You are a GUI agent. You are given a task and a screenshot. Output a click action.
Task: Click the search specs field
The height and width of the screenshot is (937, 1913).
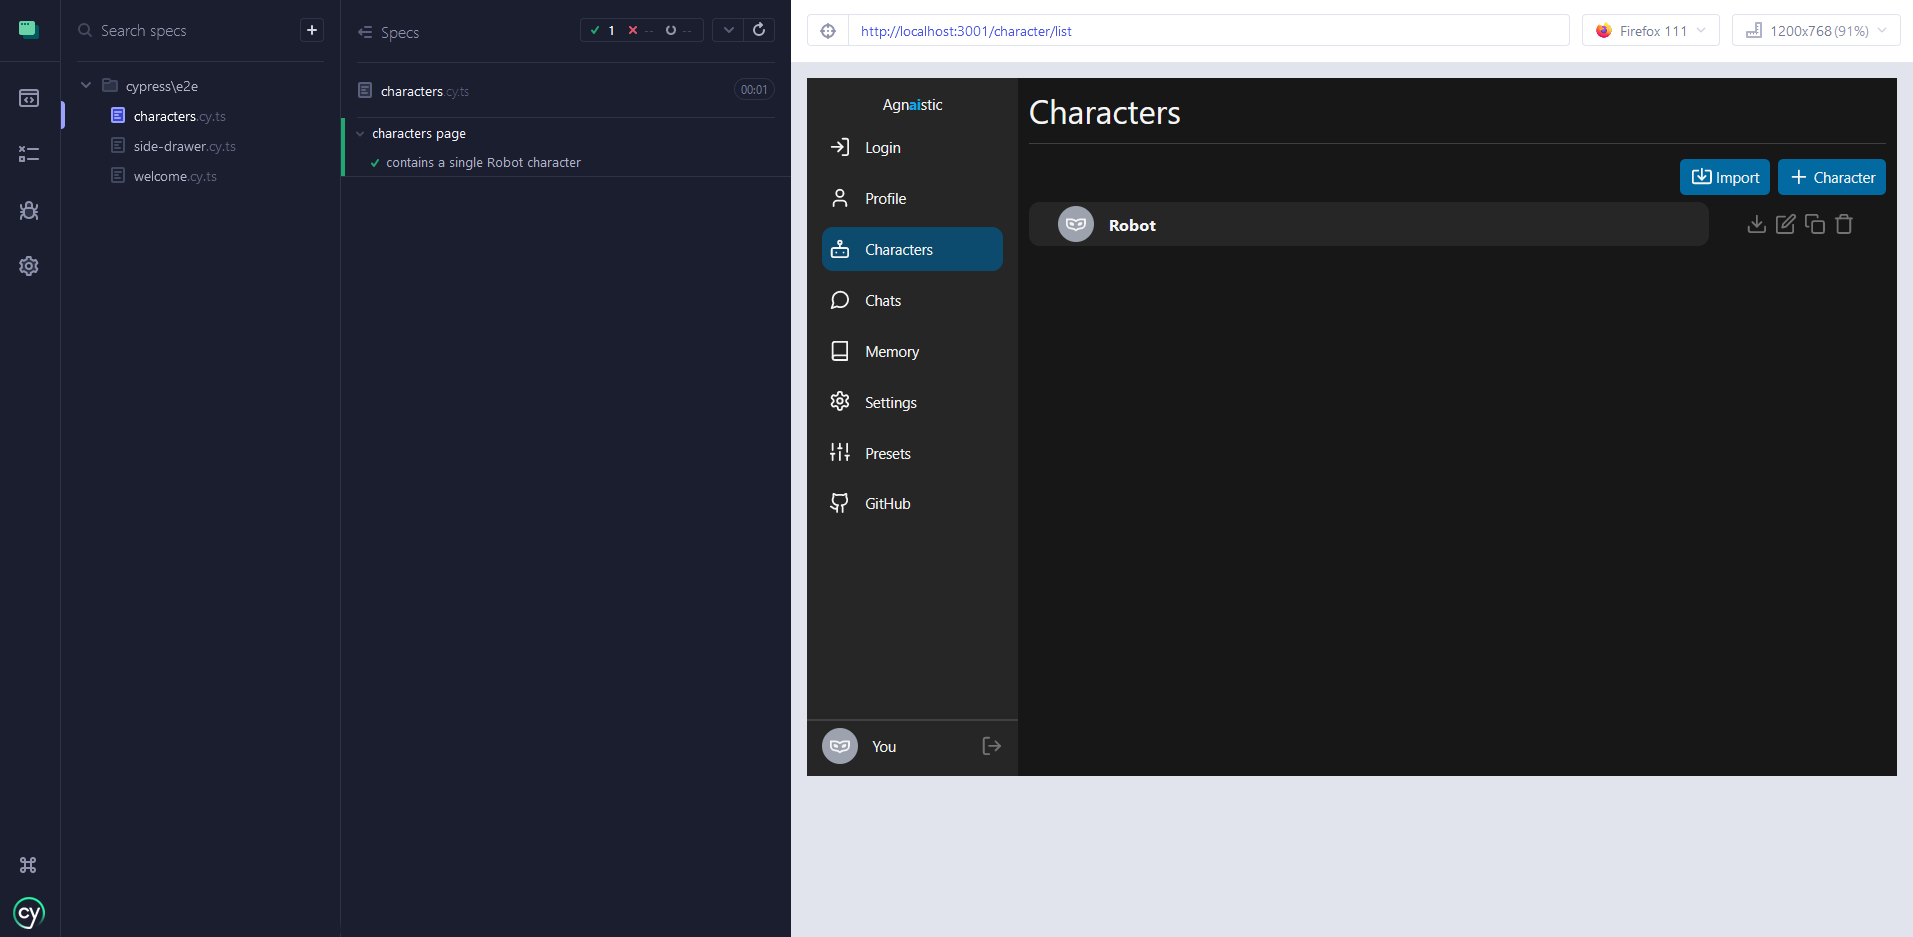pos(185,31)
